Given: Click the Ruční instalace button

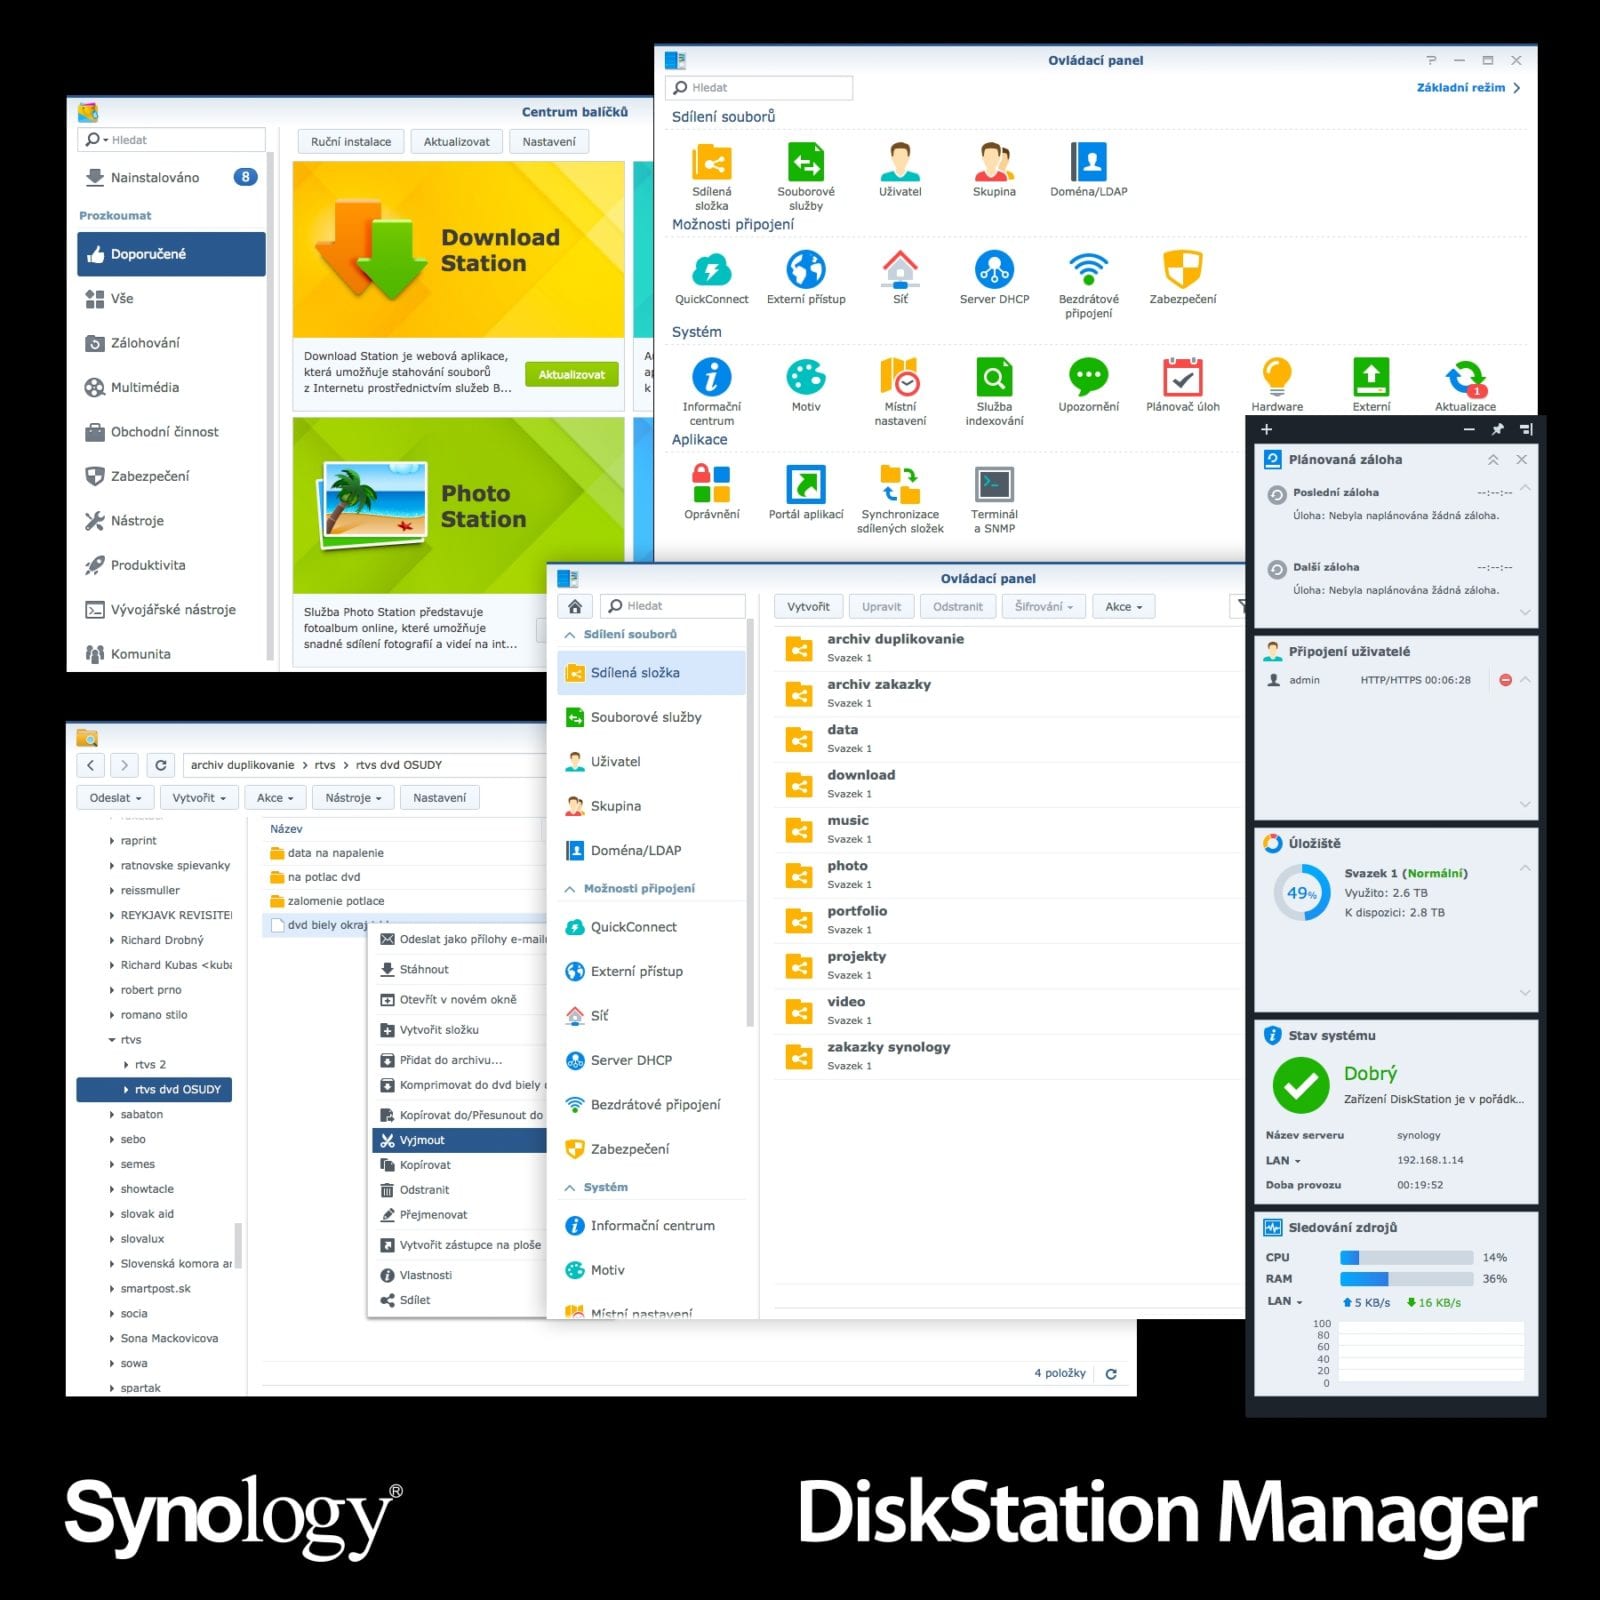Looking at the screenshot, I should (x=350, y=141).
